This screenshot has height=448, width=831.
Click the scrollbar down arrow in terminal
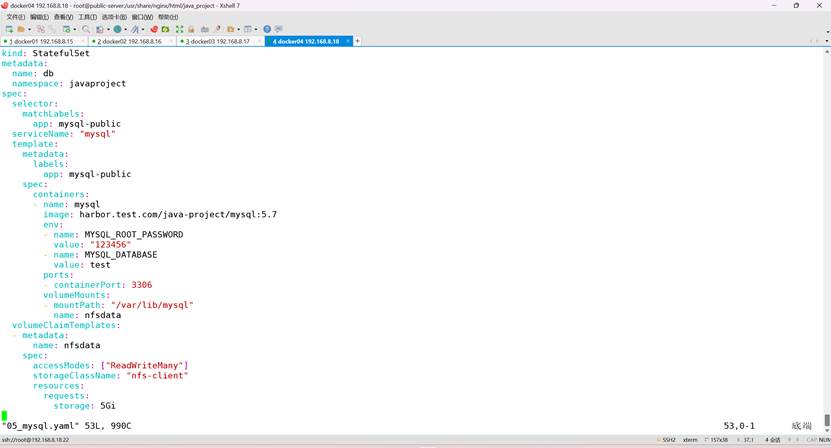click(x=827, y=430)
